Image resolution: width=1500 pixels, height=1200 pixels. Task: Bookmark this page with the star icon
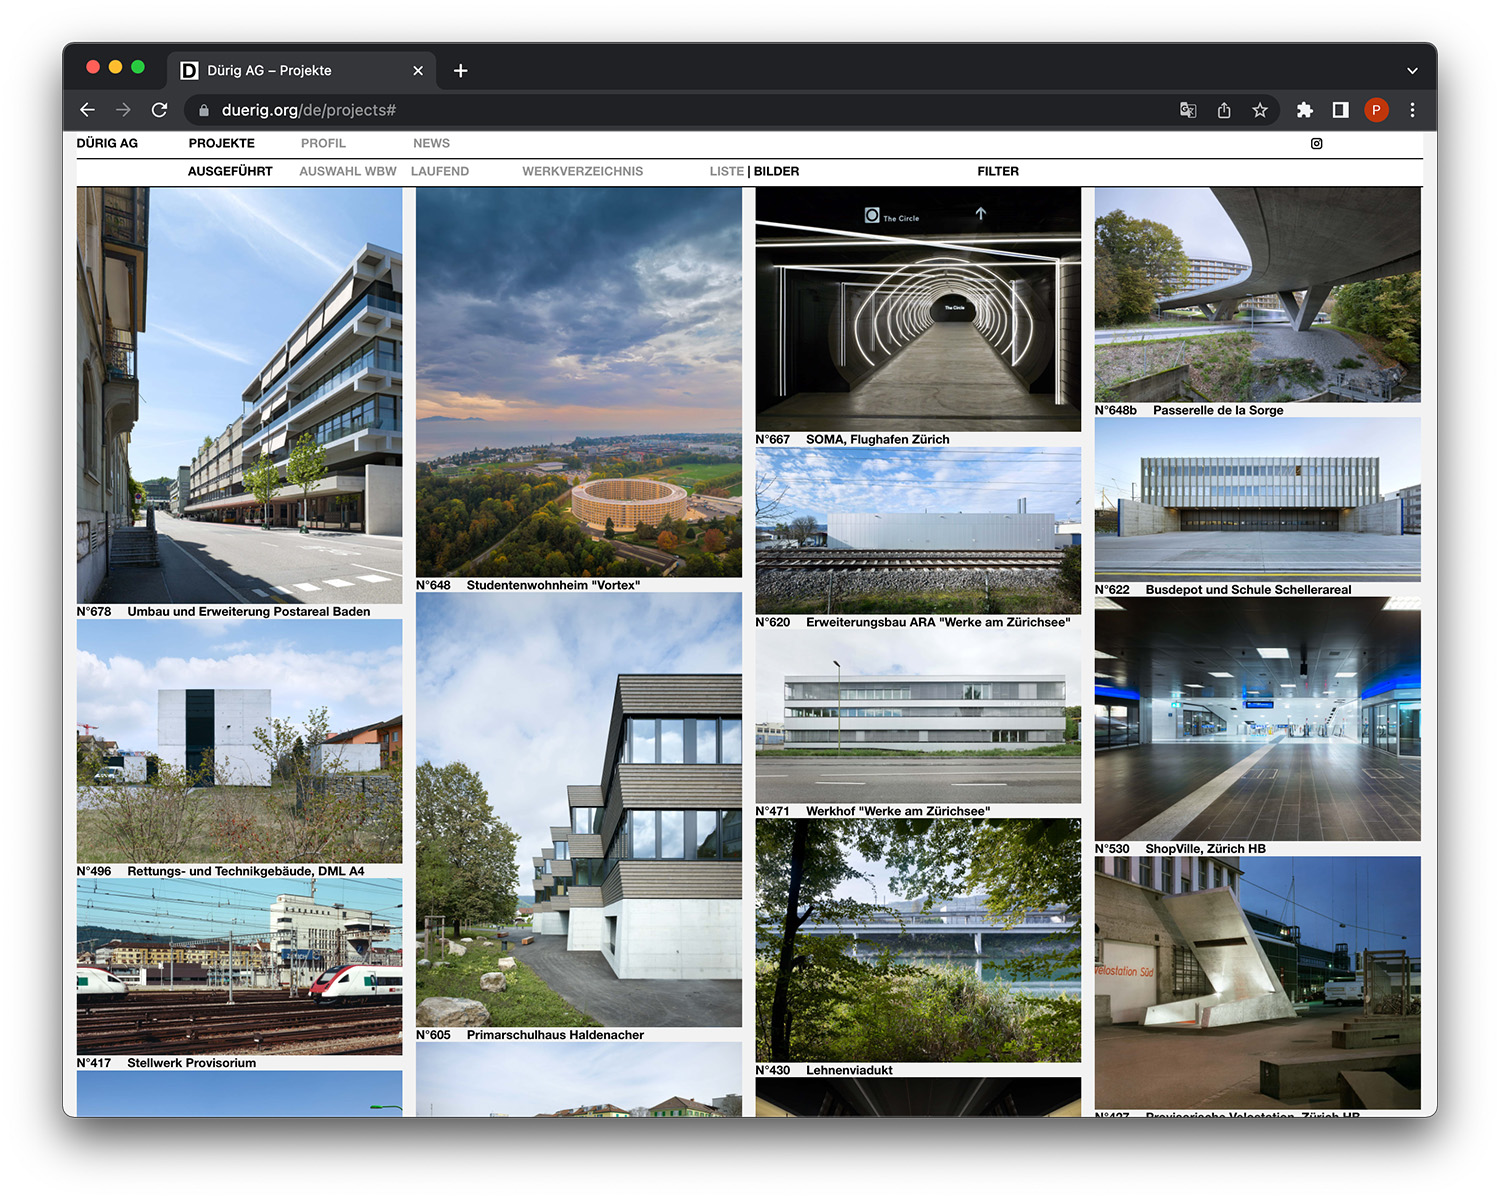click(1260, 110)
